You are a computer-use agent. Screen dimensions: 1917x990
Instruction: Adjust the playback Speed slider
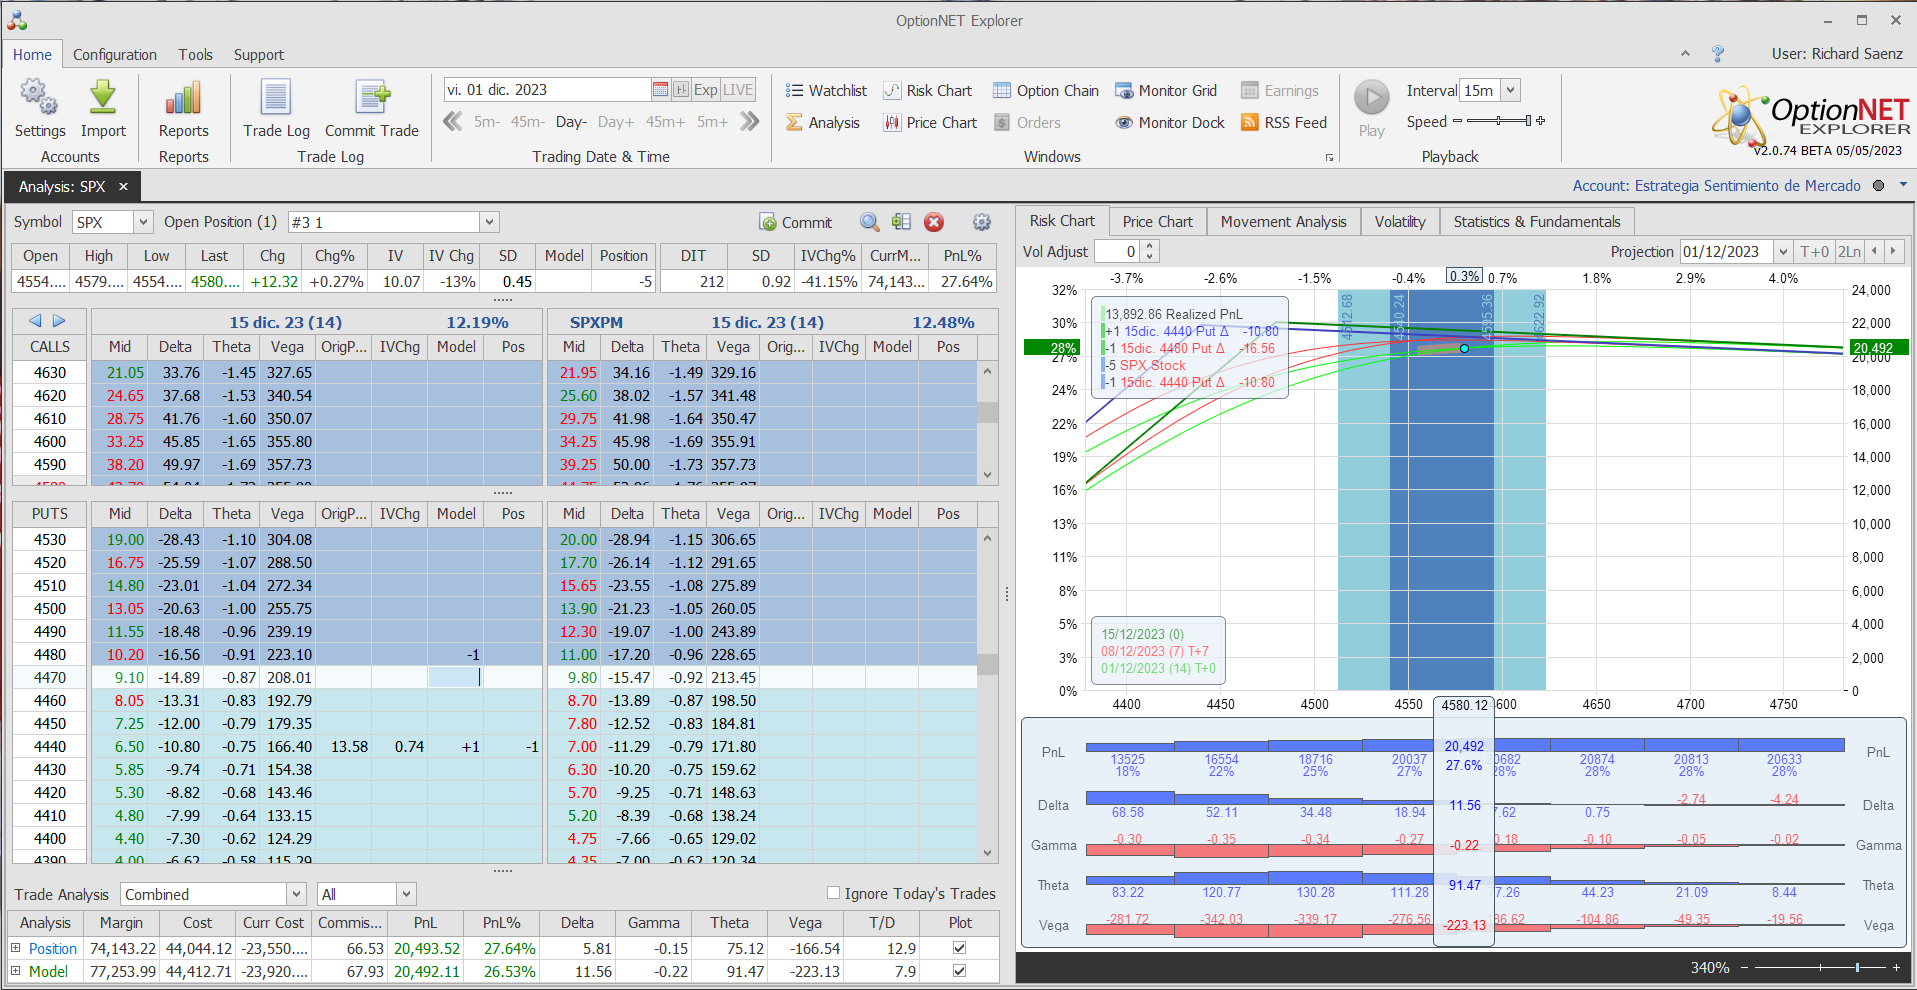[1498, 121]
